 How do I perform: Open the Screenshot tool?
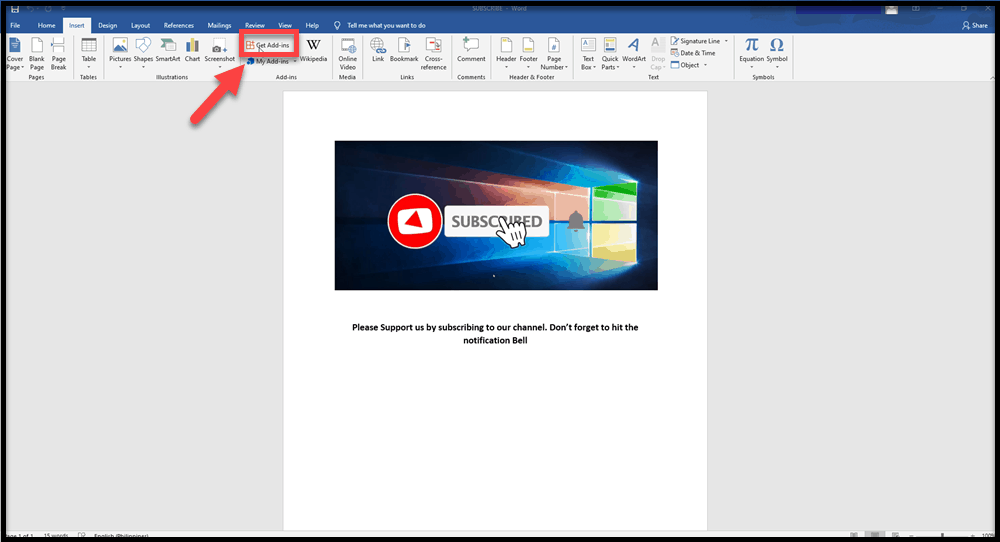pos(219,54)
